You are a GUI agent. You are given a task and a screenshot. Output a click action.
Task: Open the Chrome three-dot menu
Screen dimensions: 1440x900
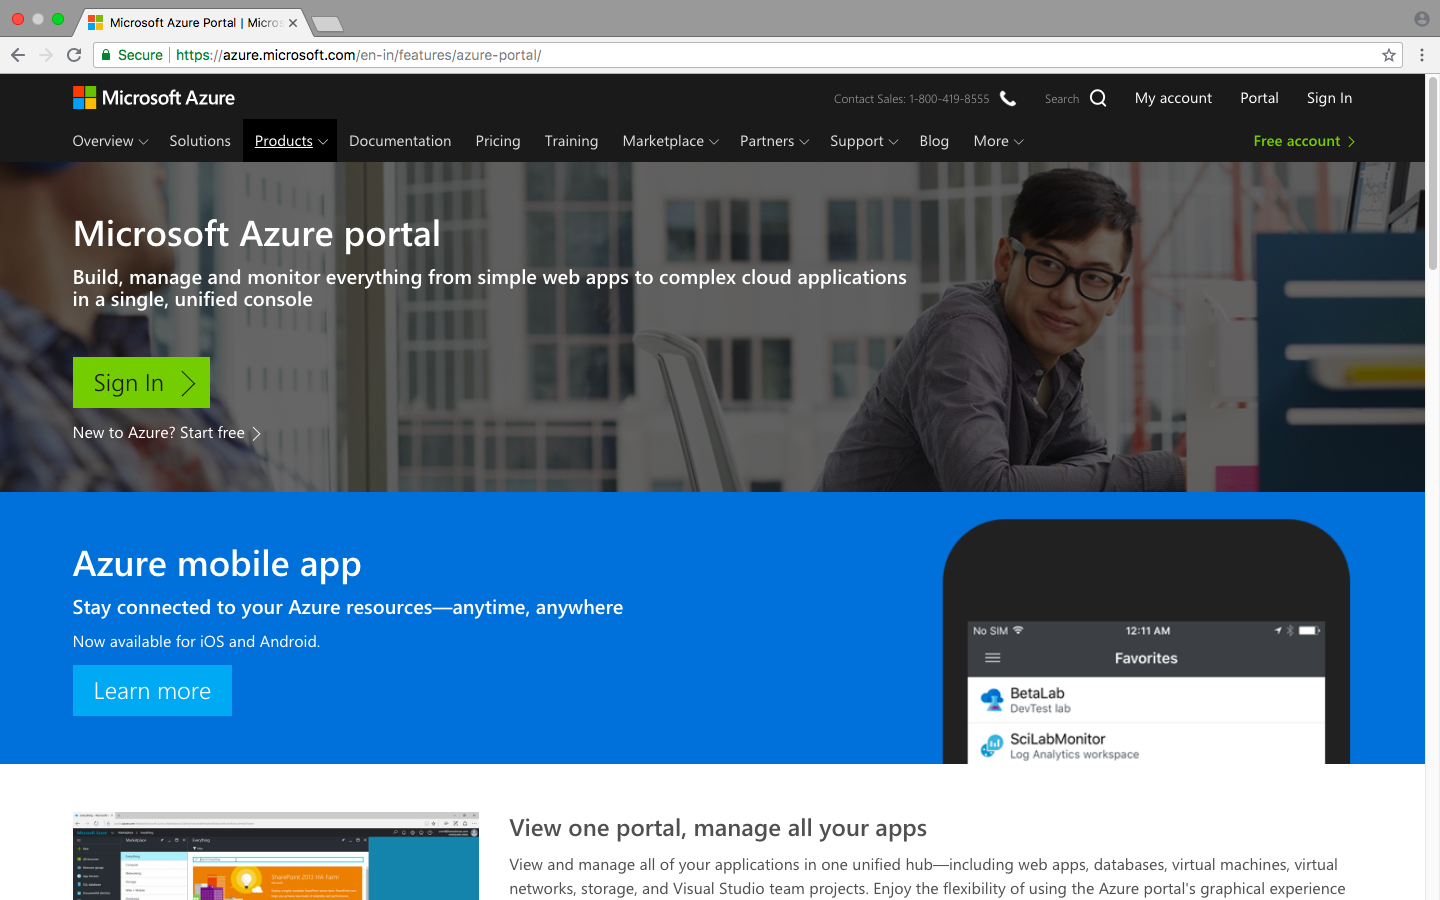tap(1422, 55)
